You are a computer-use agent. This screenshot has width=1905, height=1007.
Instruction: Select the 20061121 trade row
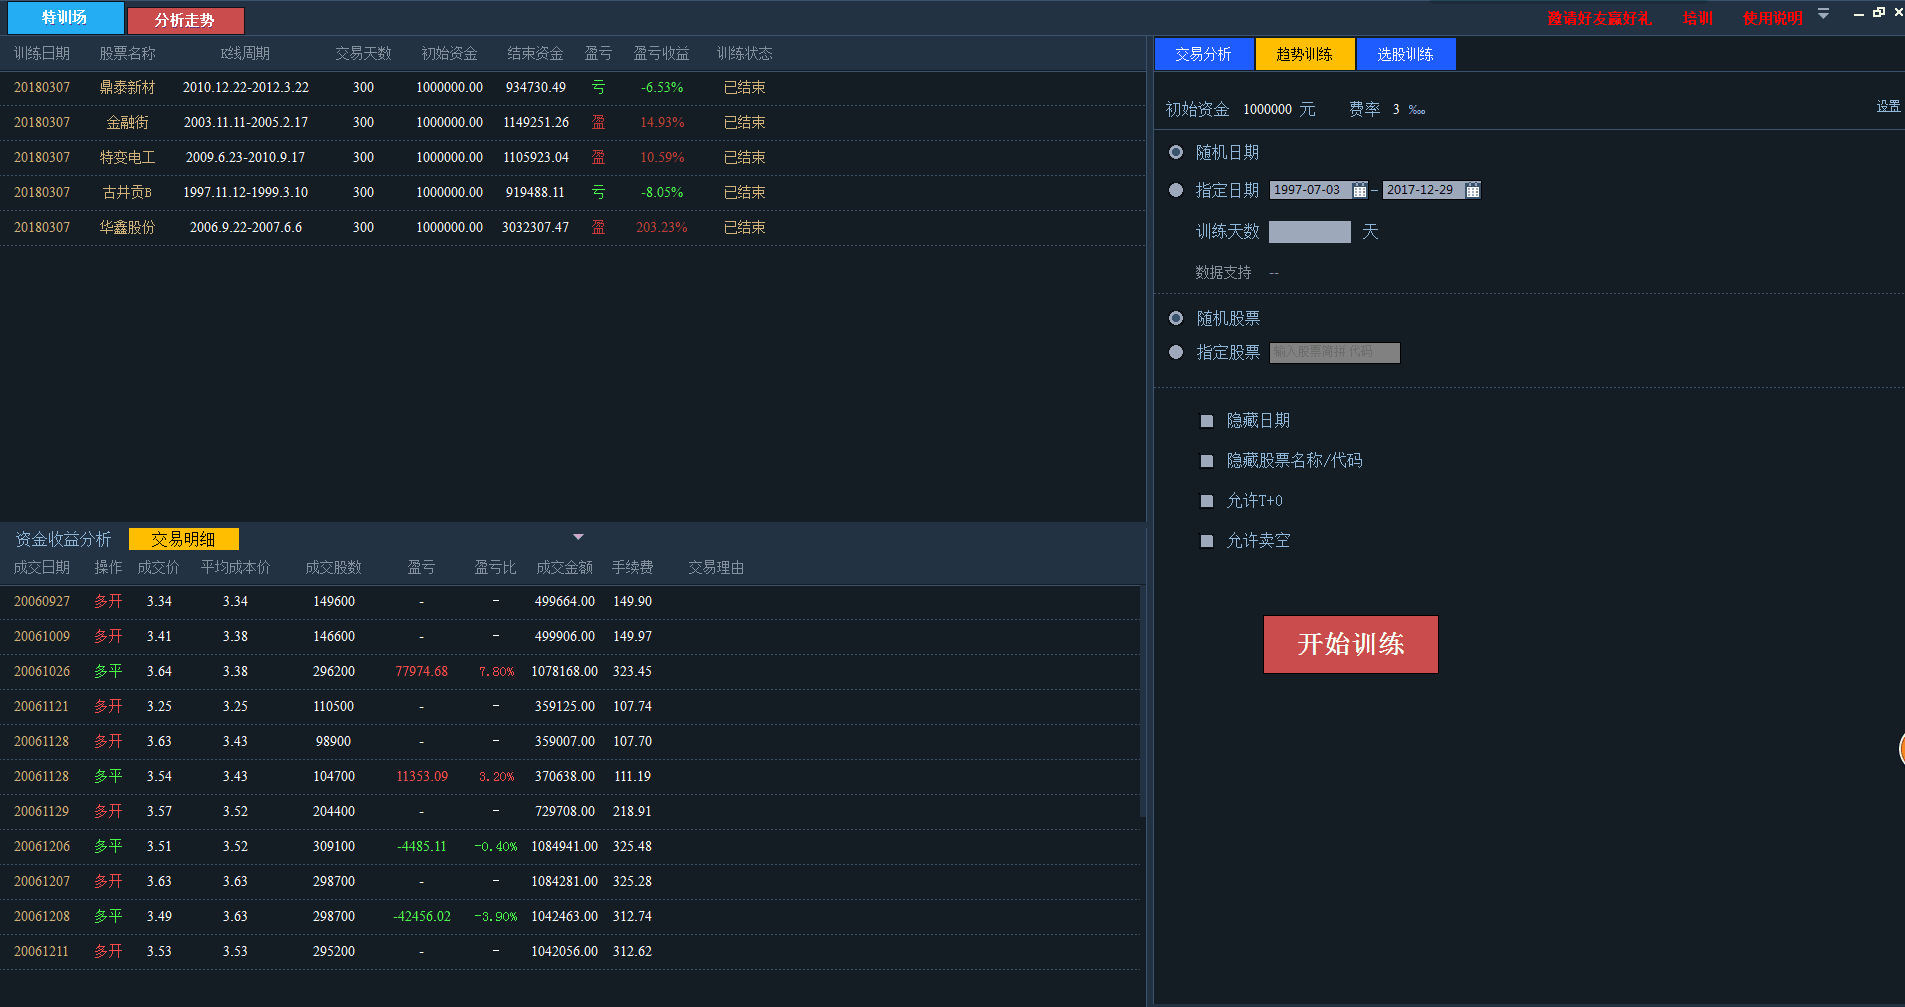(x=570, y=707)
